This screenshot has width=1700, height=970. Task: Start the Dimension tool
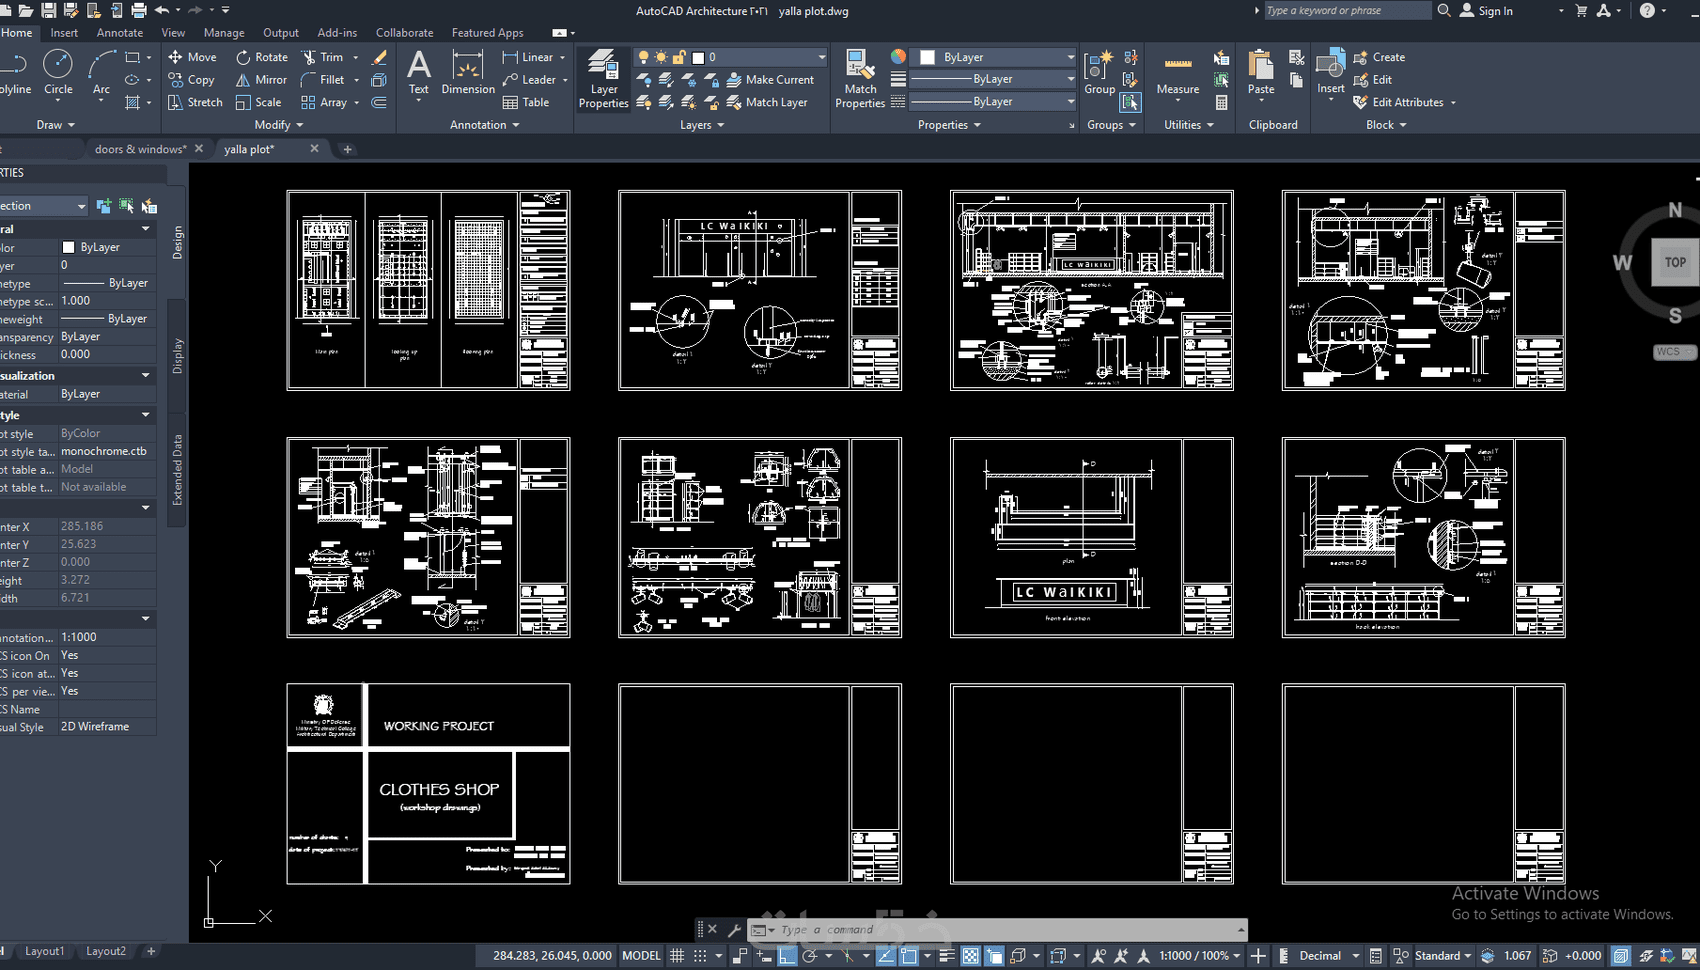tap(468, 73)
